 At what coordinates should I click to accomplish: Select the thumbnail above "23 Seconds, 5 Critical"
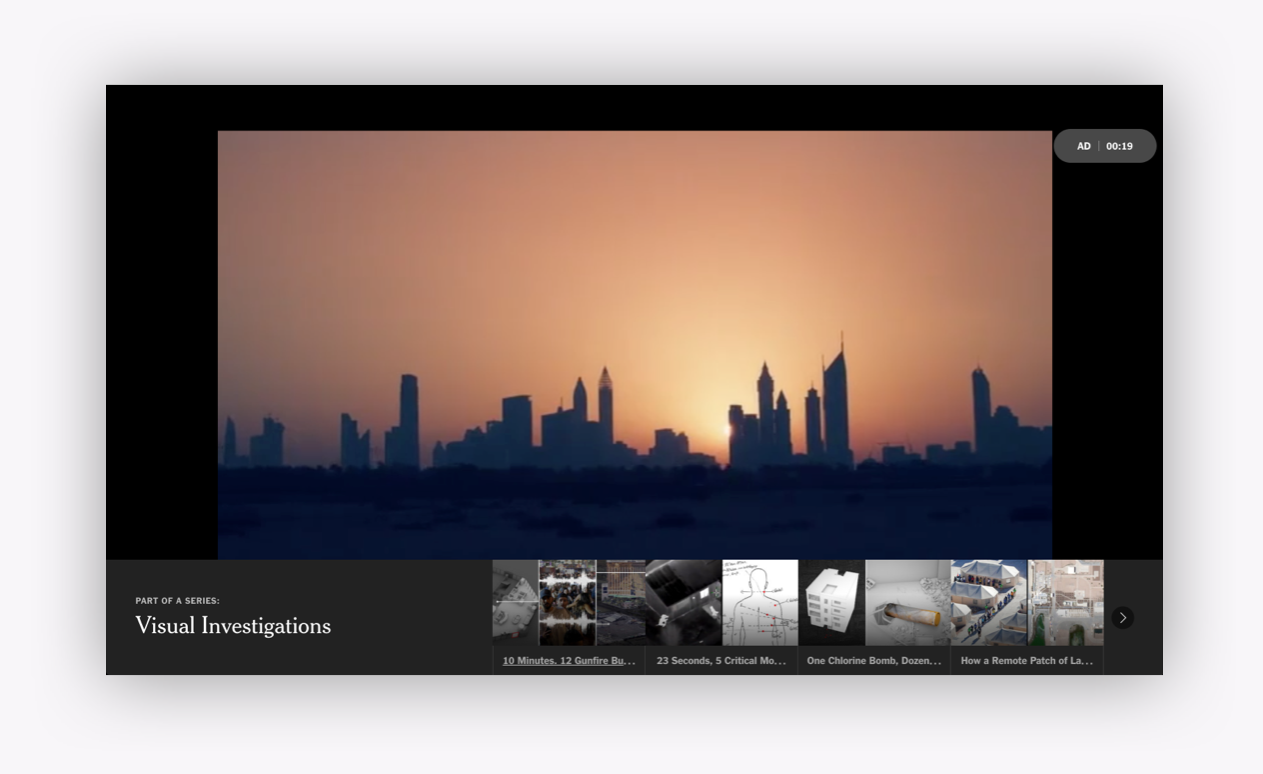tap(721, 602)
